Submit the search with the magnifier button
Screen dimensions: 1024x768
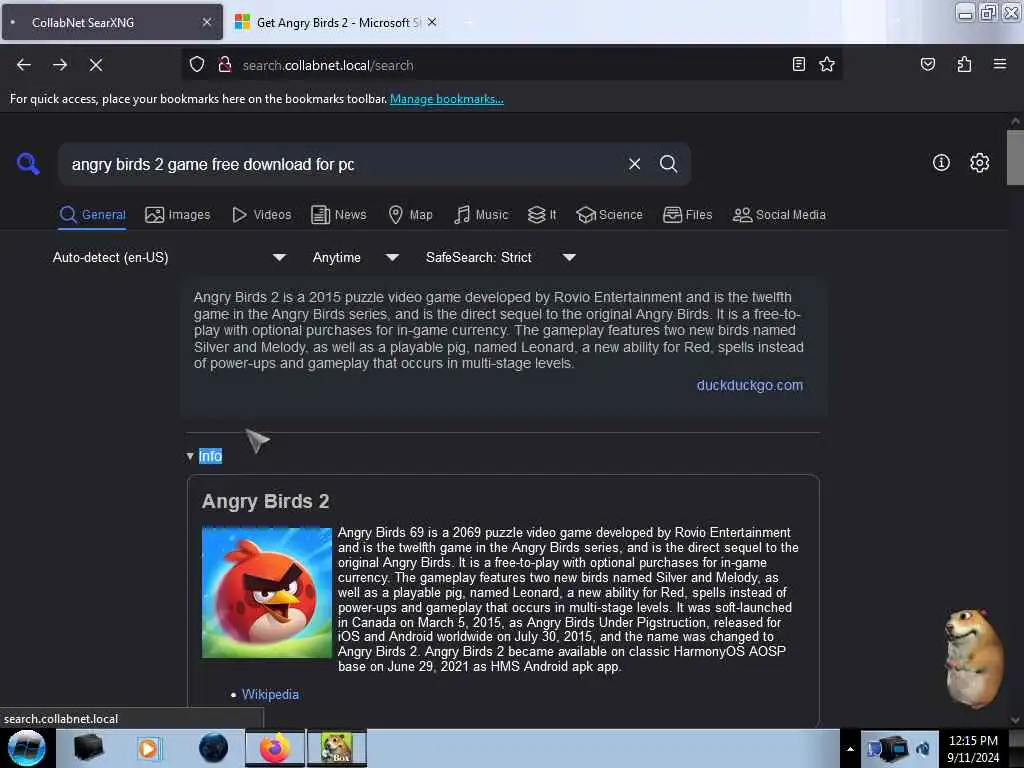[x=668, y=164]
